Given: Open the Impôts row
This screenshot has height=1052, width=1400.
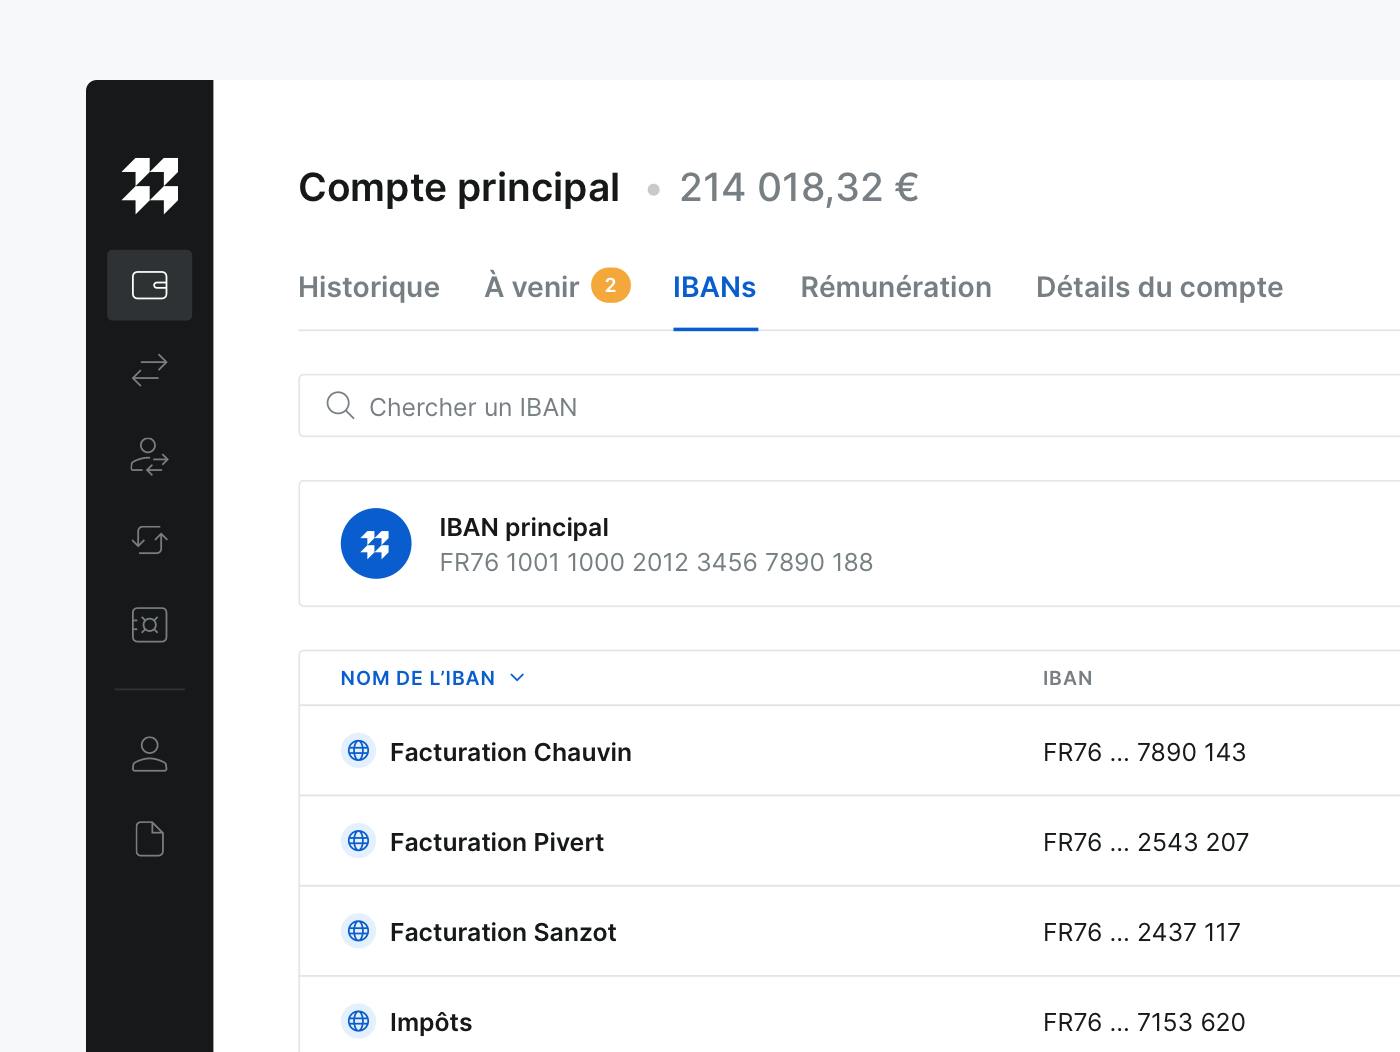Looking at the screenshot, I should tap(849, 1015).
